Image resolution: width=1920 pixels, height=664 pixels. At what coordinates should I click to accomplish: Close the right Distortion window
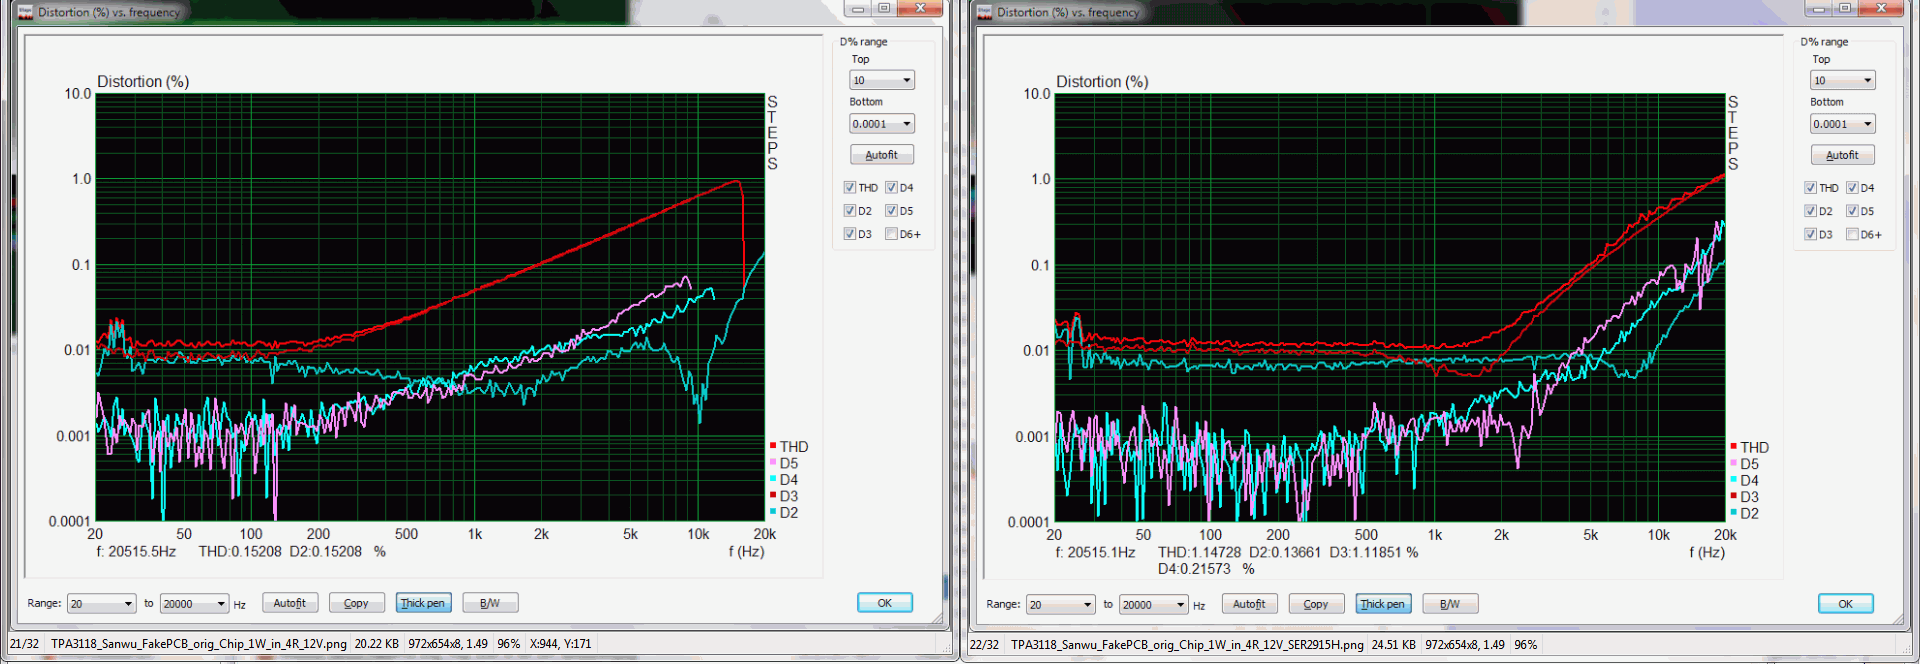click(x=1881, y=8)
